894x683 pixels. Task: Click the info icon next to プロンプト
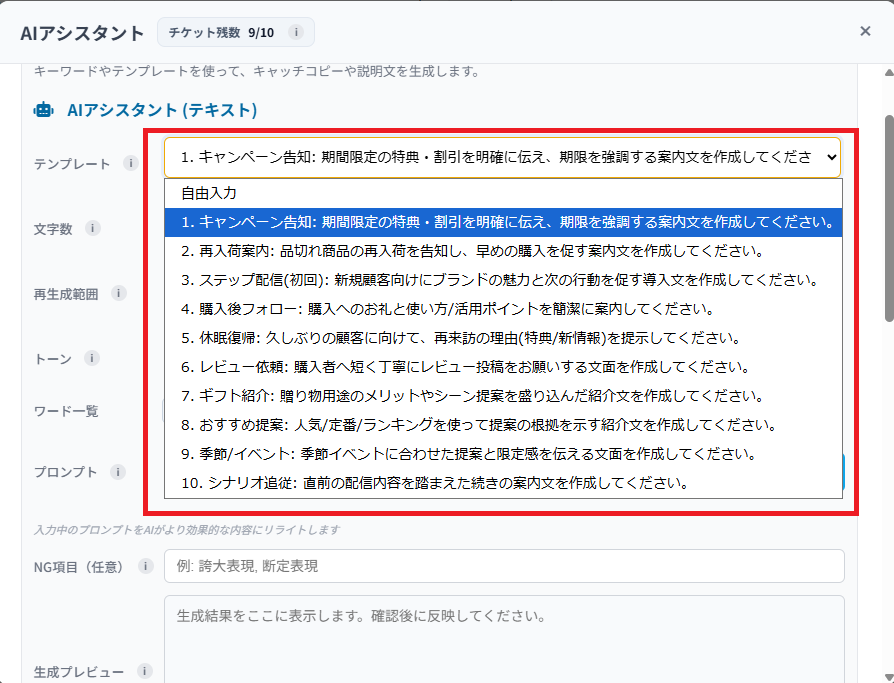118,471
